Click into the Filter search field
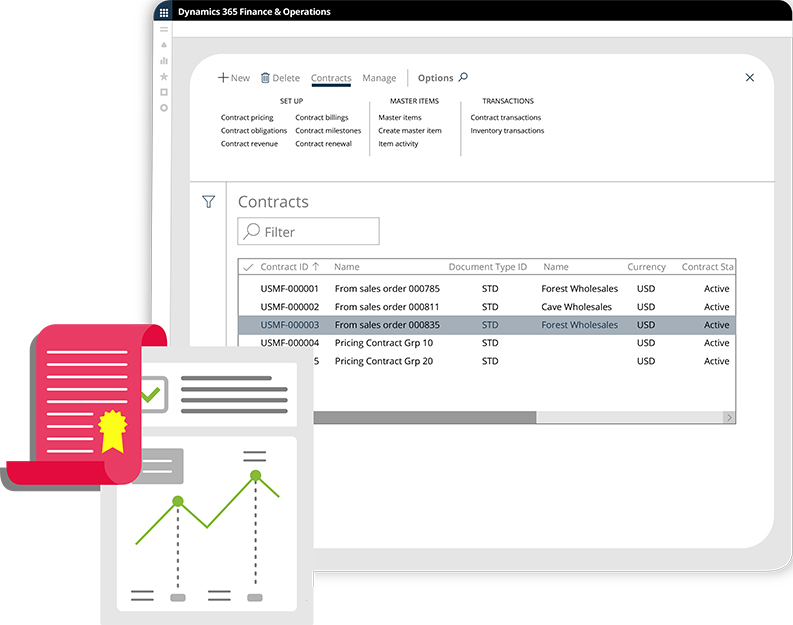The image size is (793, 625). 309,232
